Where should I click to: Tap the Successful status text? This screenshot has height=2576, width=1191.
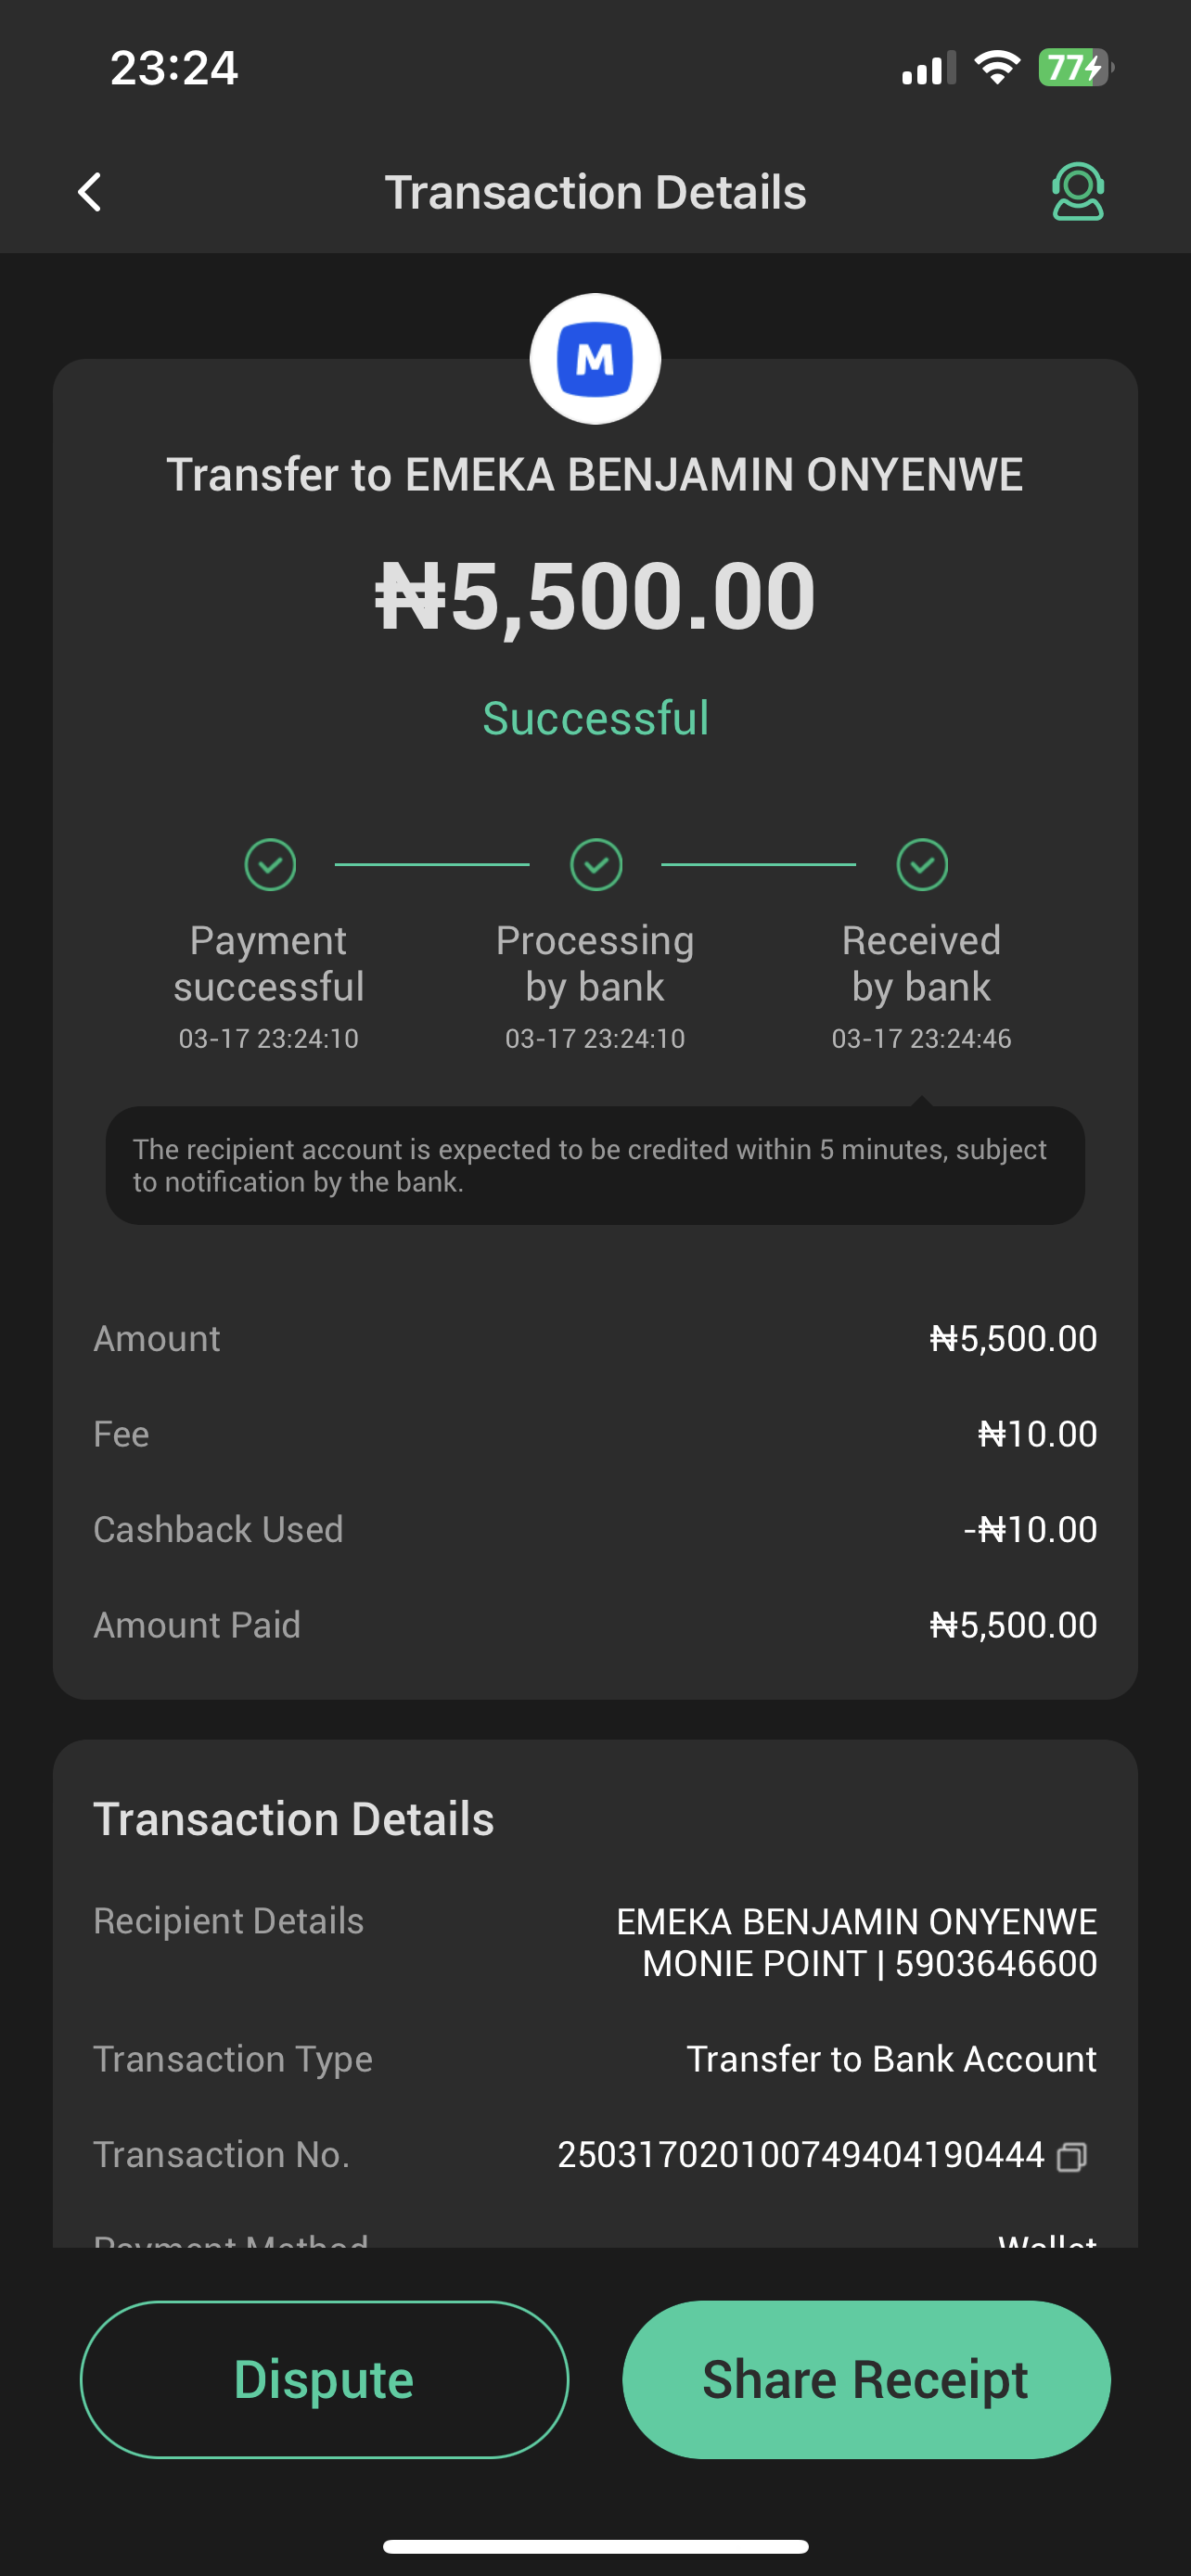pos(596,718)
